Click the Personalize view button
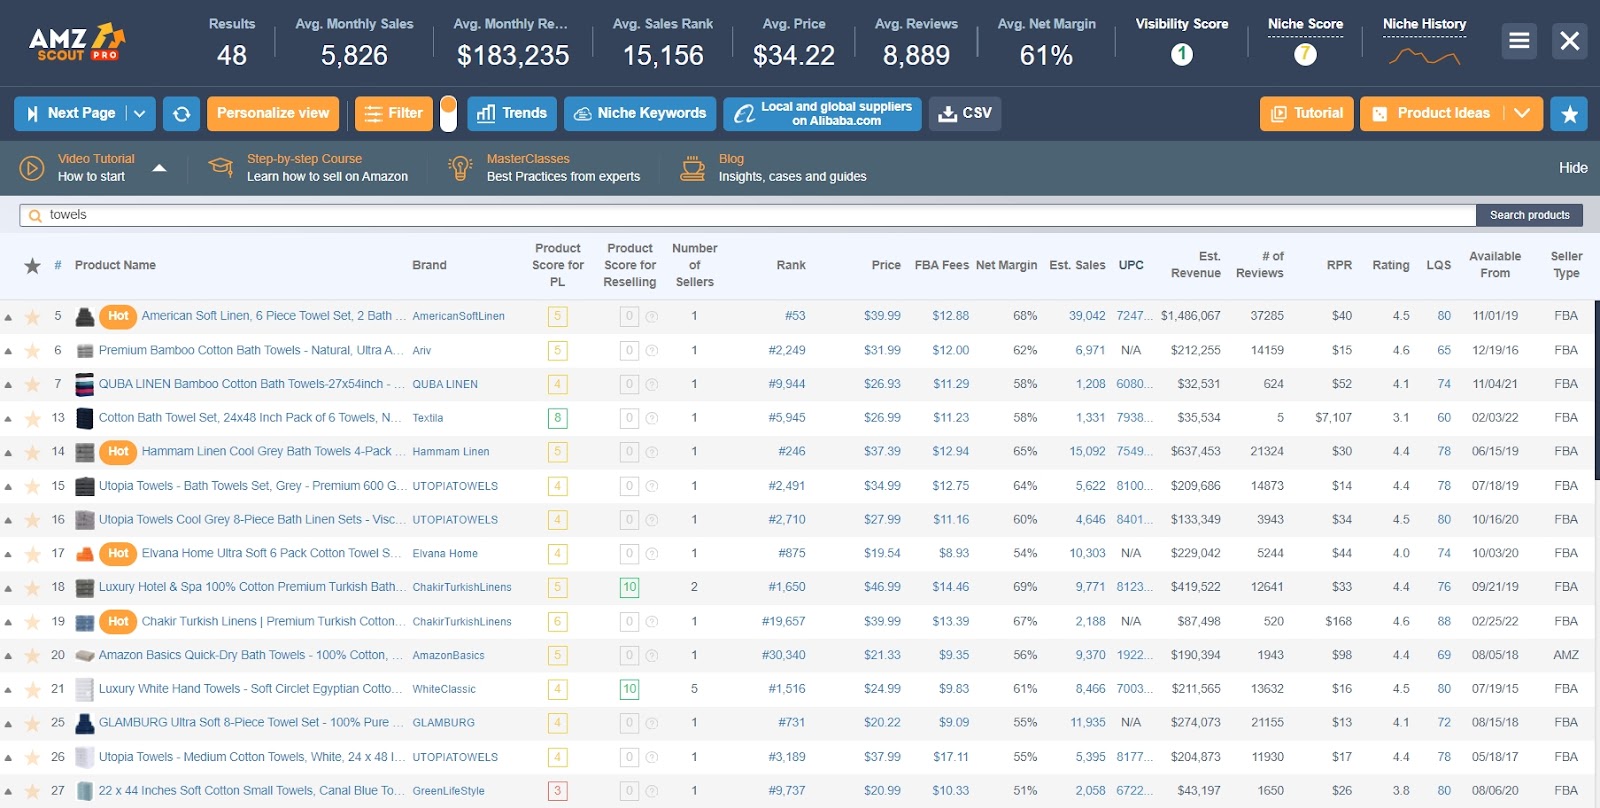Image resolution: width=1600 pixels, height=808 pixels. pyautogui.click(x=273, y=114)
